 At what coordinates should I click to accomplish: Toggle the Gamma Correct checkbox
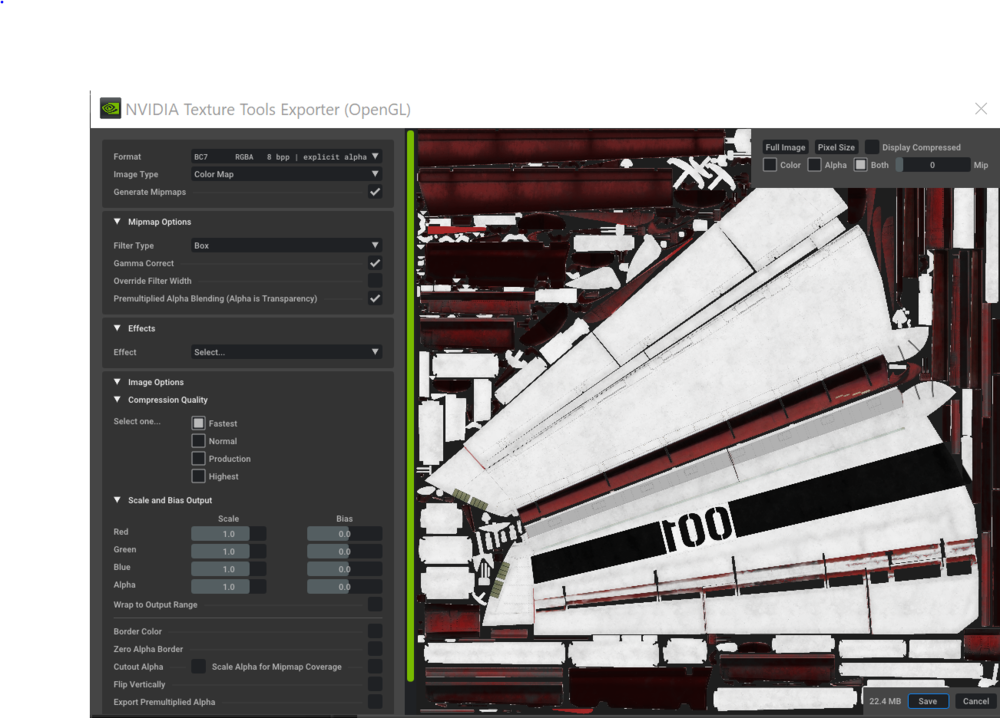click(x=375, y=263)
